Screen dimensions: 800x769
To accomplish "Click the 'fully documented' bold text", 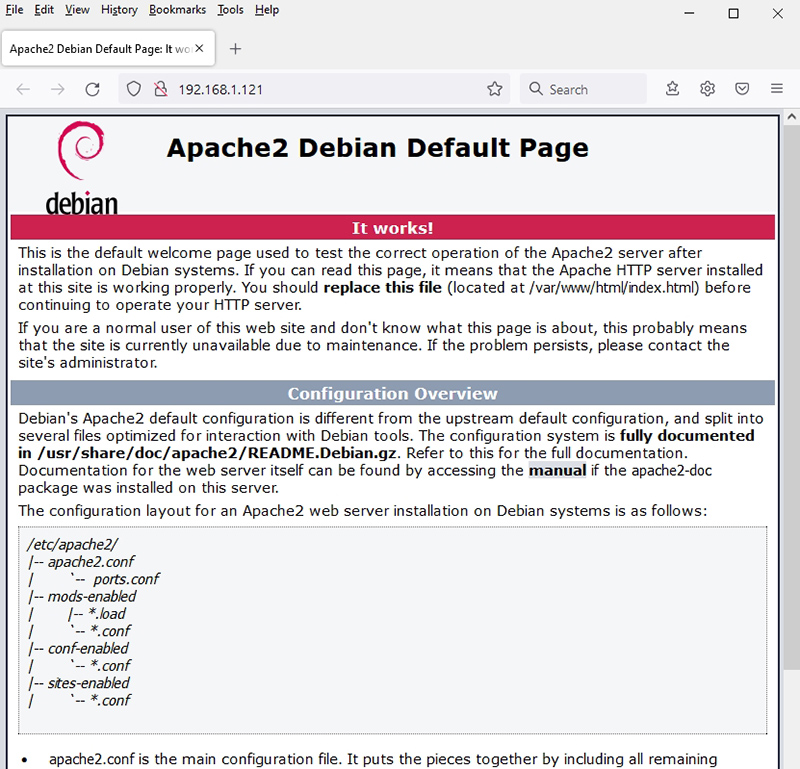I will tap(687, 435).
